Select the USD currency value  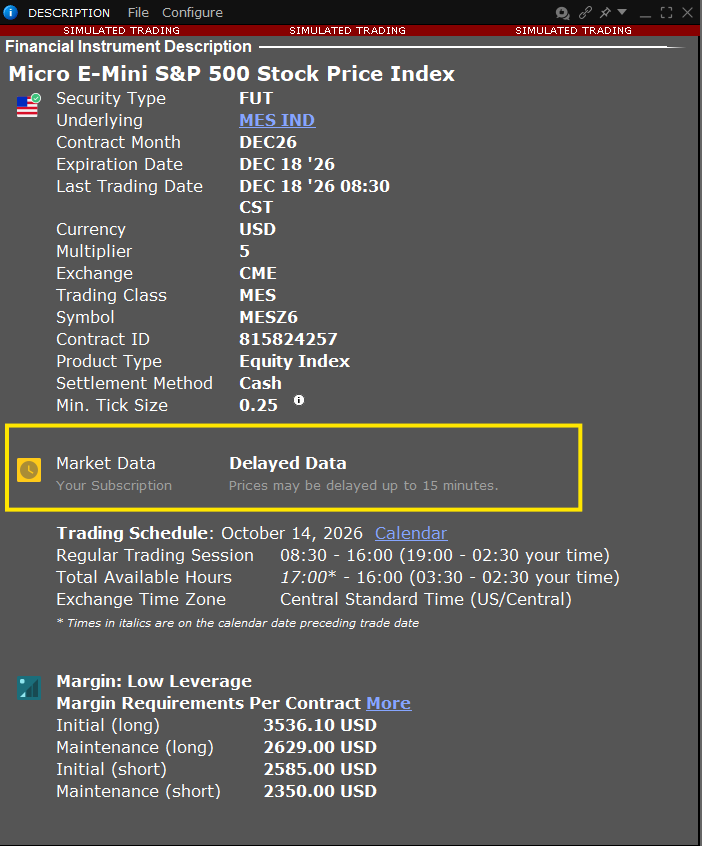pos(257,229)
